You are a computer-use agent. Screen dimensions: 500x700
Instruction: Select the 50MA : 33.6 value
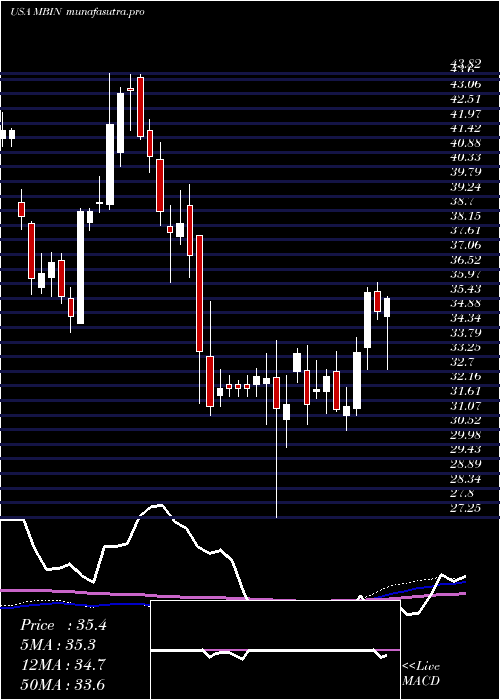click(x=63, y=684)
